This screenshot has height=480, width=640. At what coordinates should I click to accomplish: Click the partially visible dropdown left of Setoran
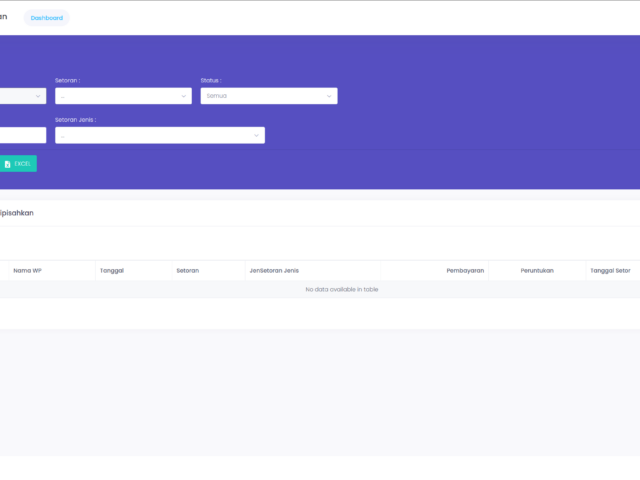click(23, 96)
